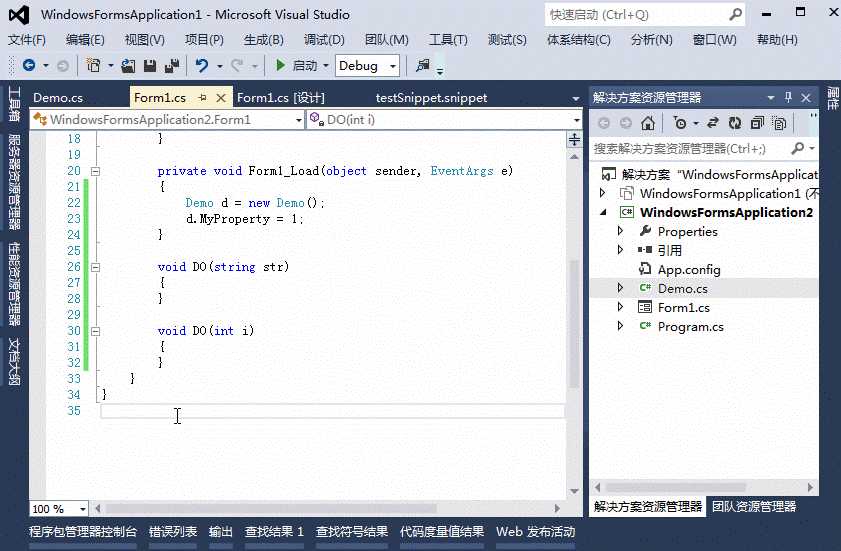Click the Save All toolbar icon
841x551 pixels.
tap(172, 66)
